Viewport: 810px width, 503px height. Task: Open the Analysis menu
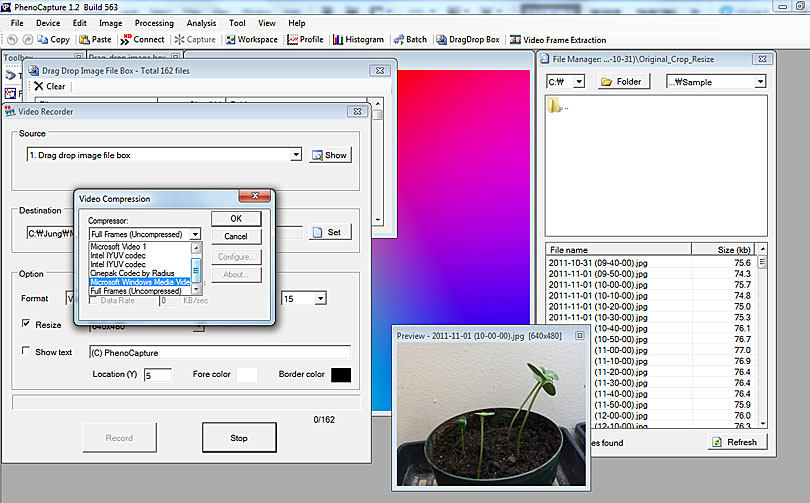201,22
